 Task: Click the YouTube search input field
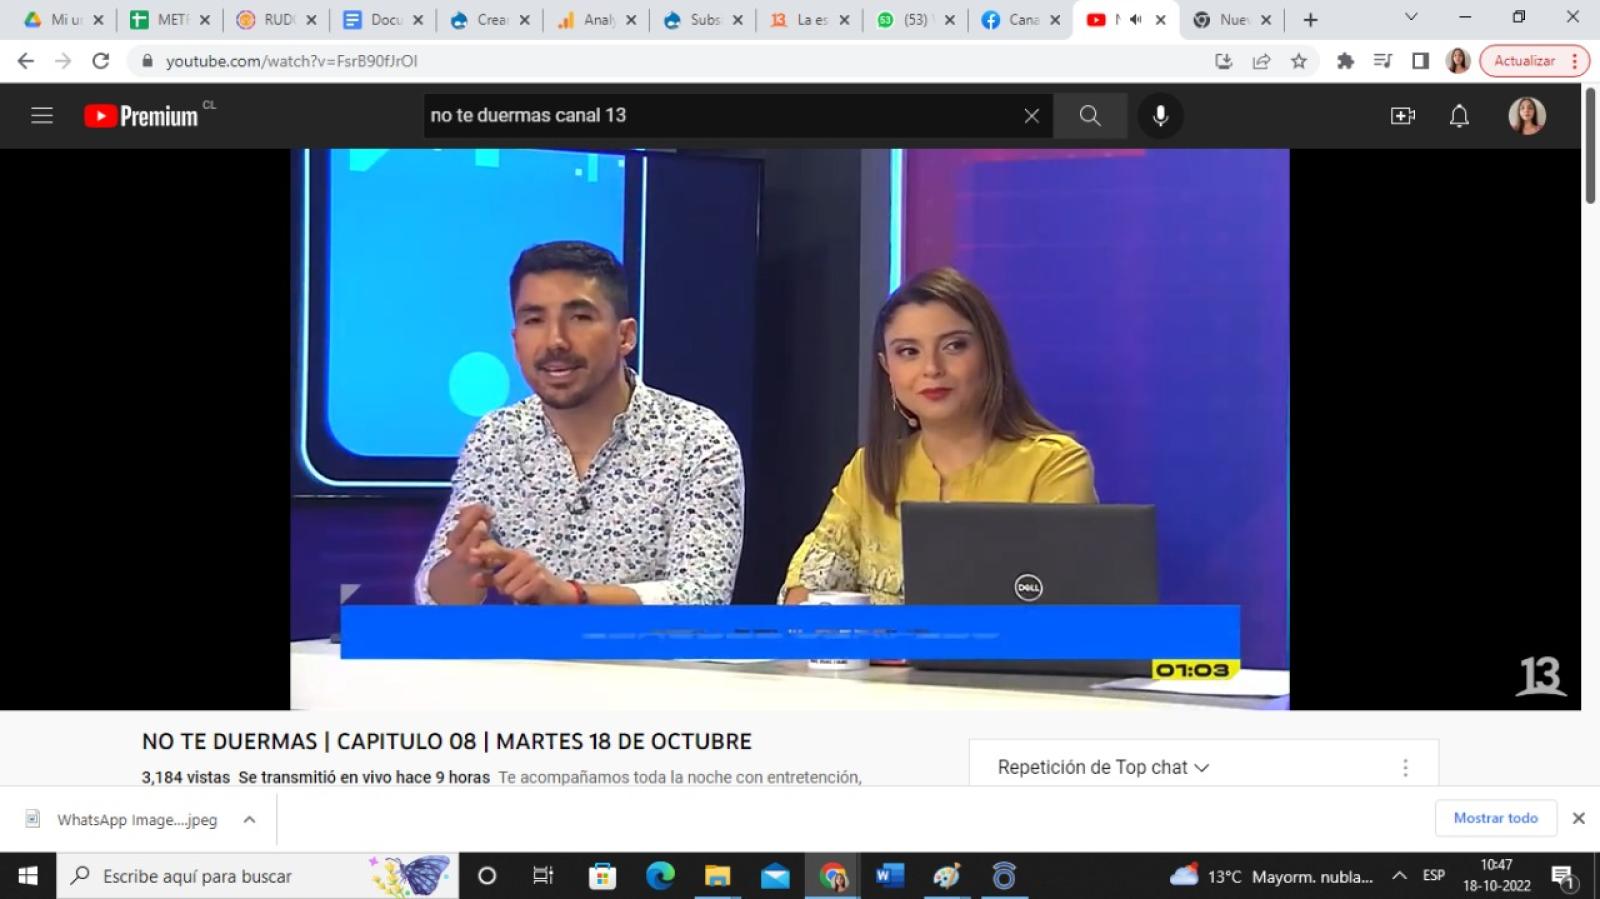pyautogui.click(x=720, y=116)
